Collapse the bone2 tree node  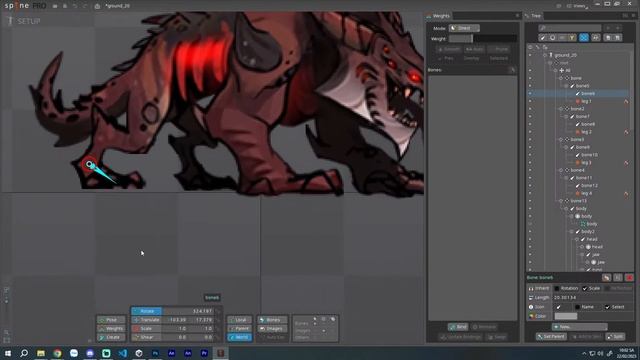561,109
